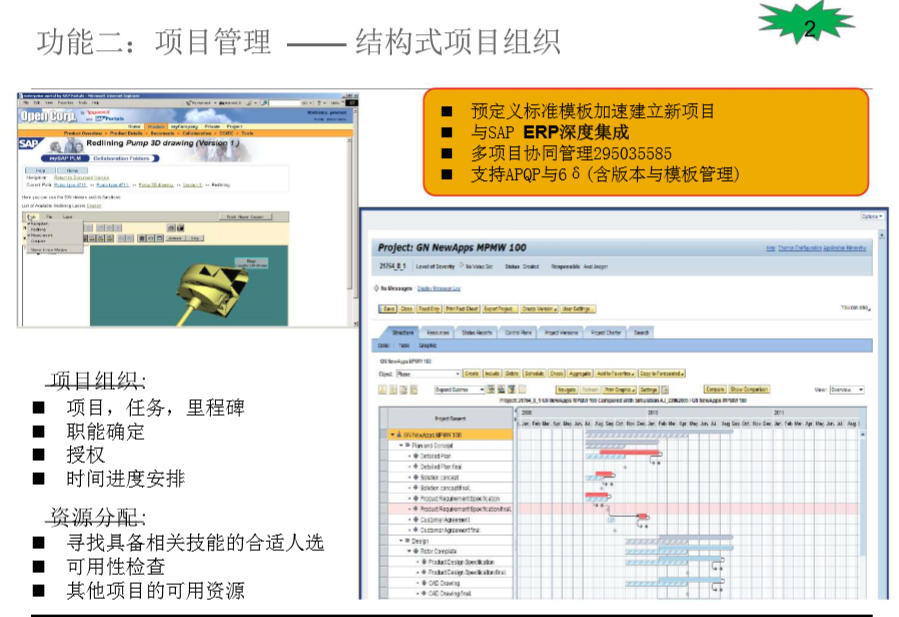Click the mySAP PLM pill button
Viewport: 899px width, 617px height.
(x=65, y=158)
